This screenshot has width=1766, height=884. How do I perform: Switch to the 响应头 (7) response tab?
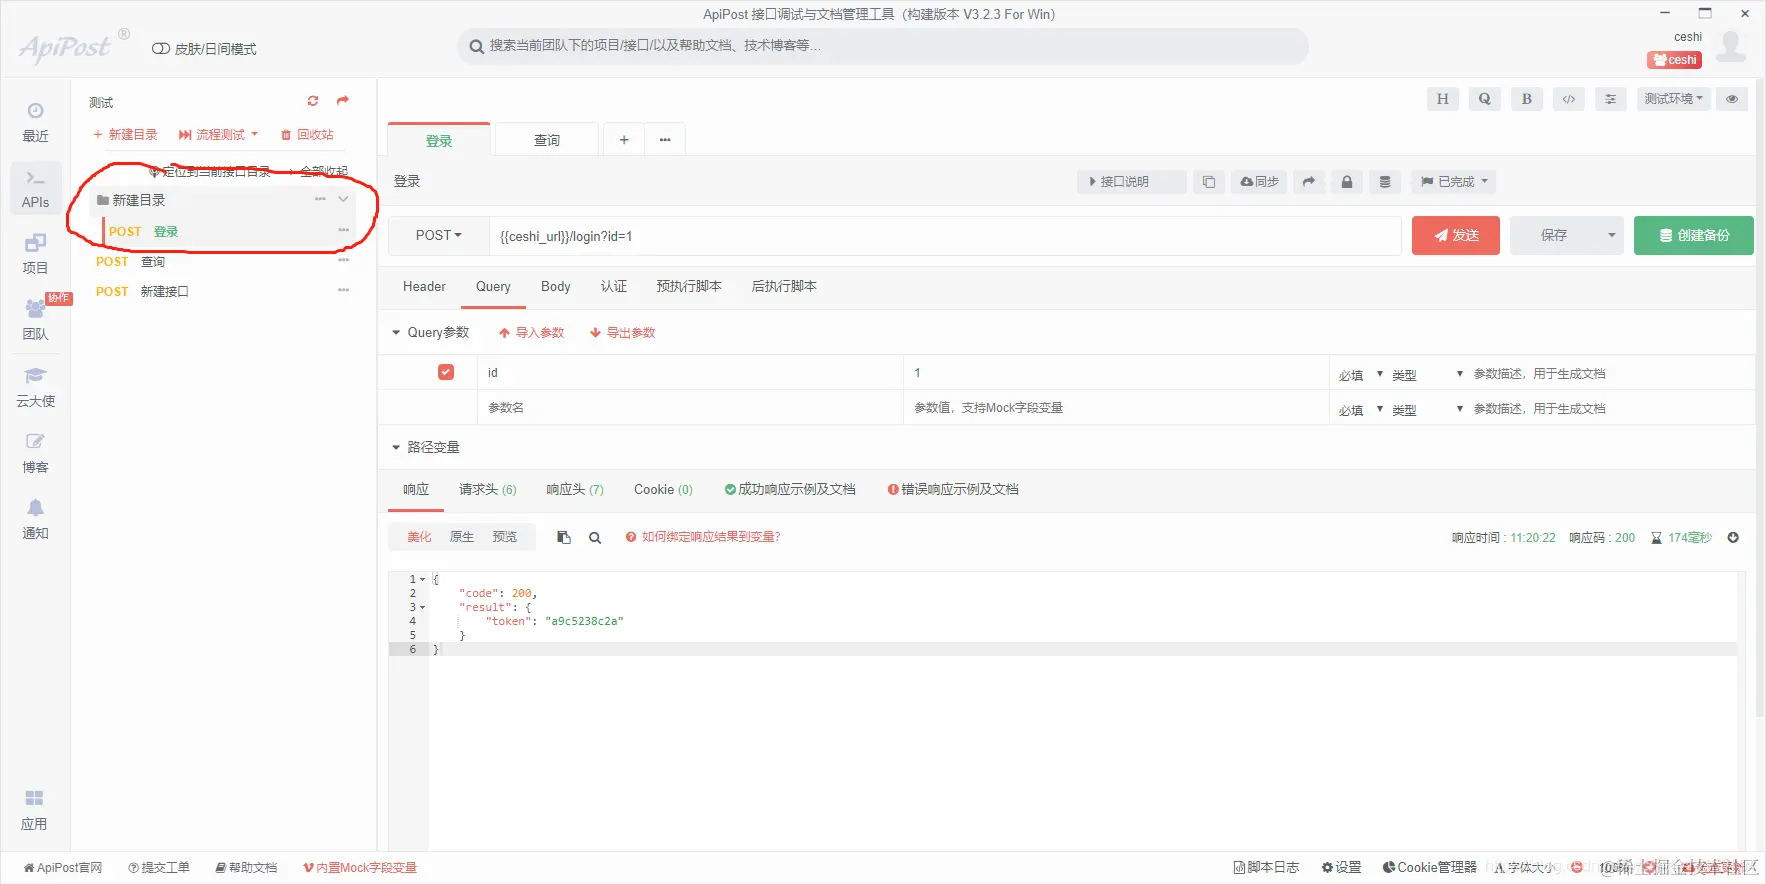pos(575,490)
